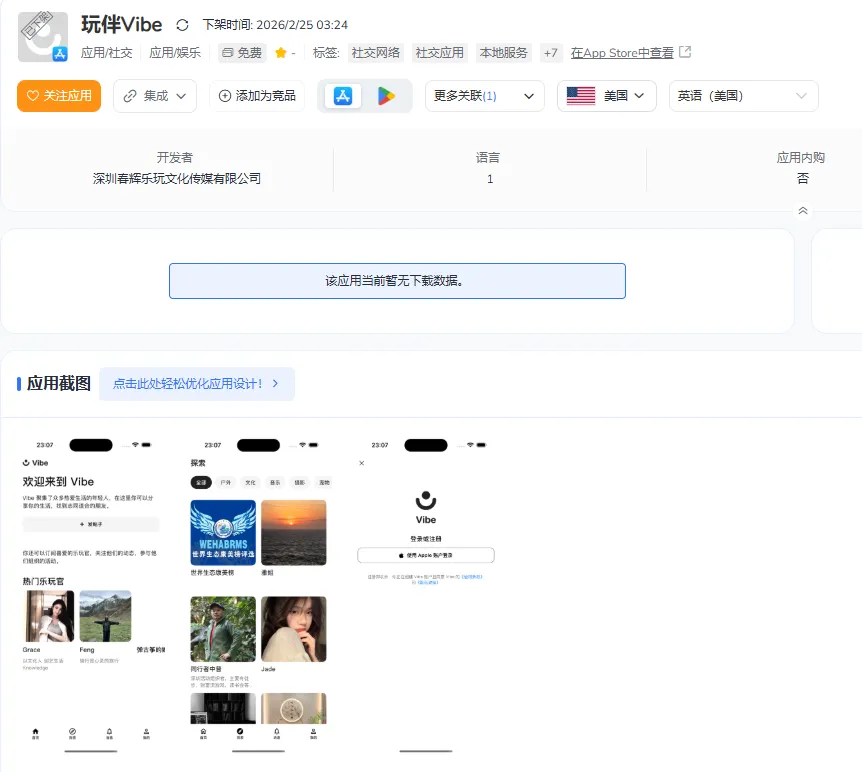Open the 集成 dropdown
The height and width of the screenshot is (772, 862).
155,96
